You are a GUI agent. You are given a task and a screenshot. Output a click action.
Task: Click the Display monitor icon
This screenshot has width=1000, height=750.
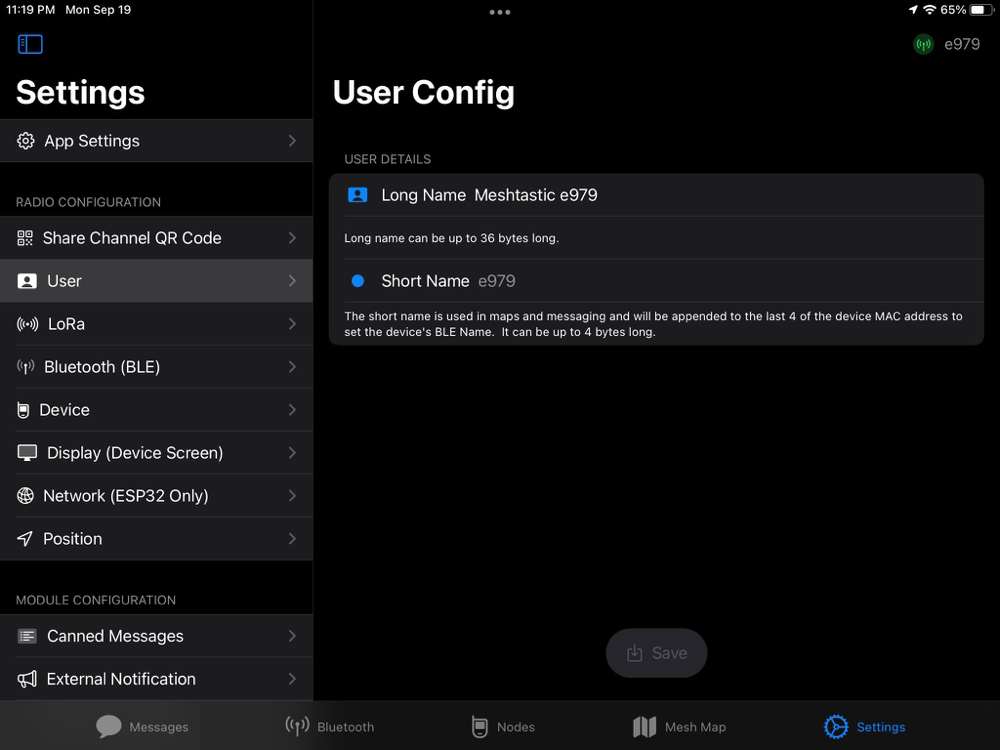tap(27, 453)
